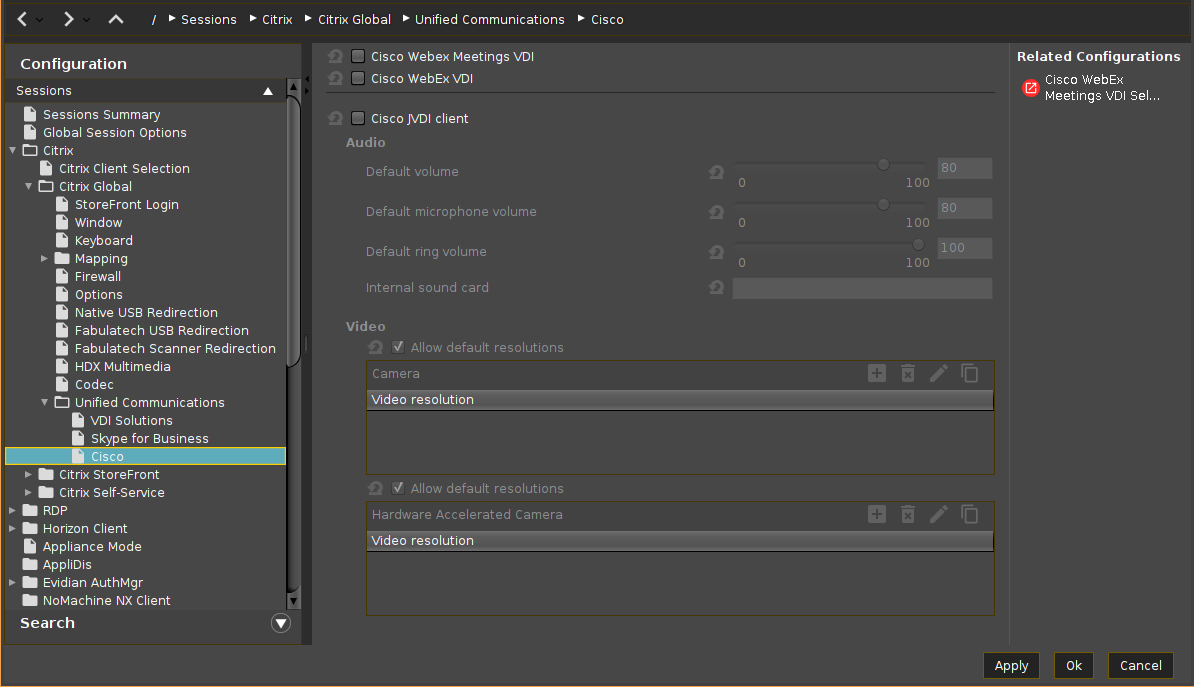This screenshot has width=1194, height=687.
Task: Open Cisco WebEx Meetings VDI related configuration icon
Action: tap(1030, 88)
